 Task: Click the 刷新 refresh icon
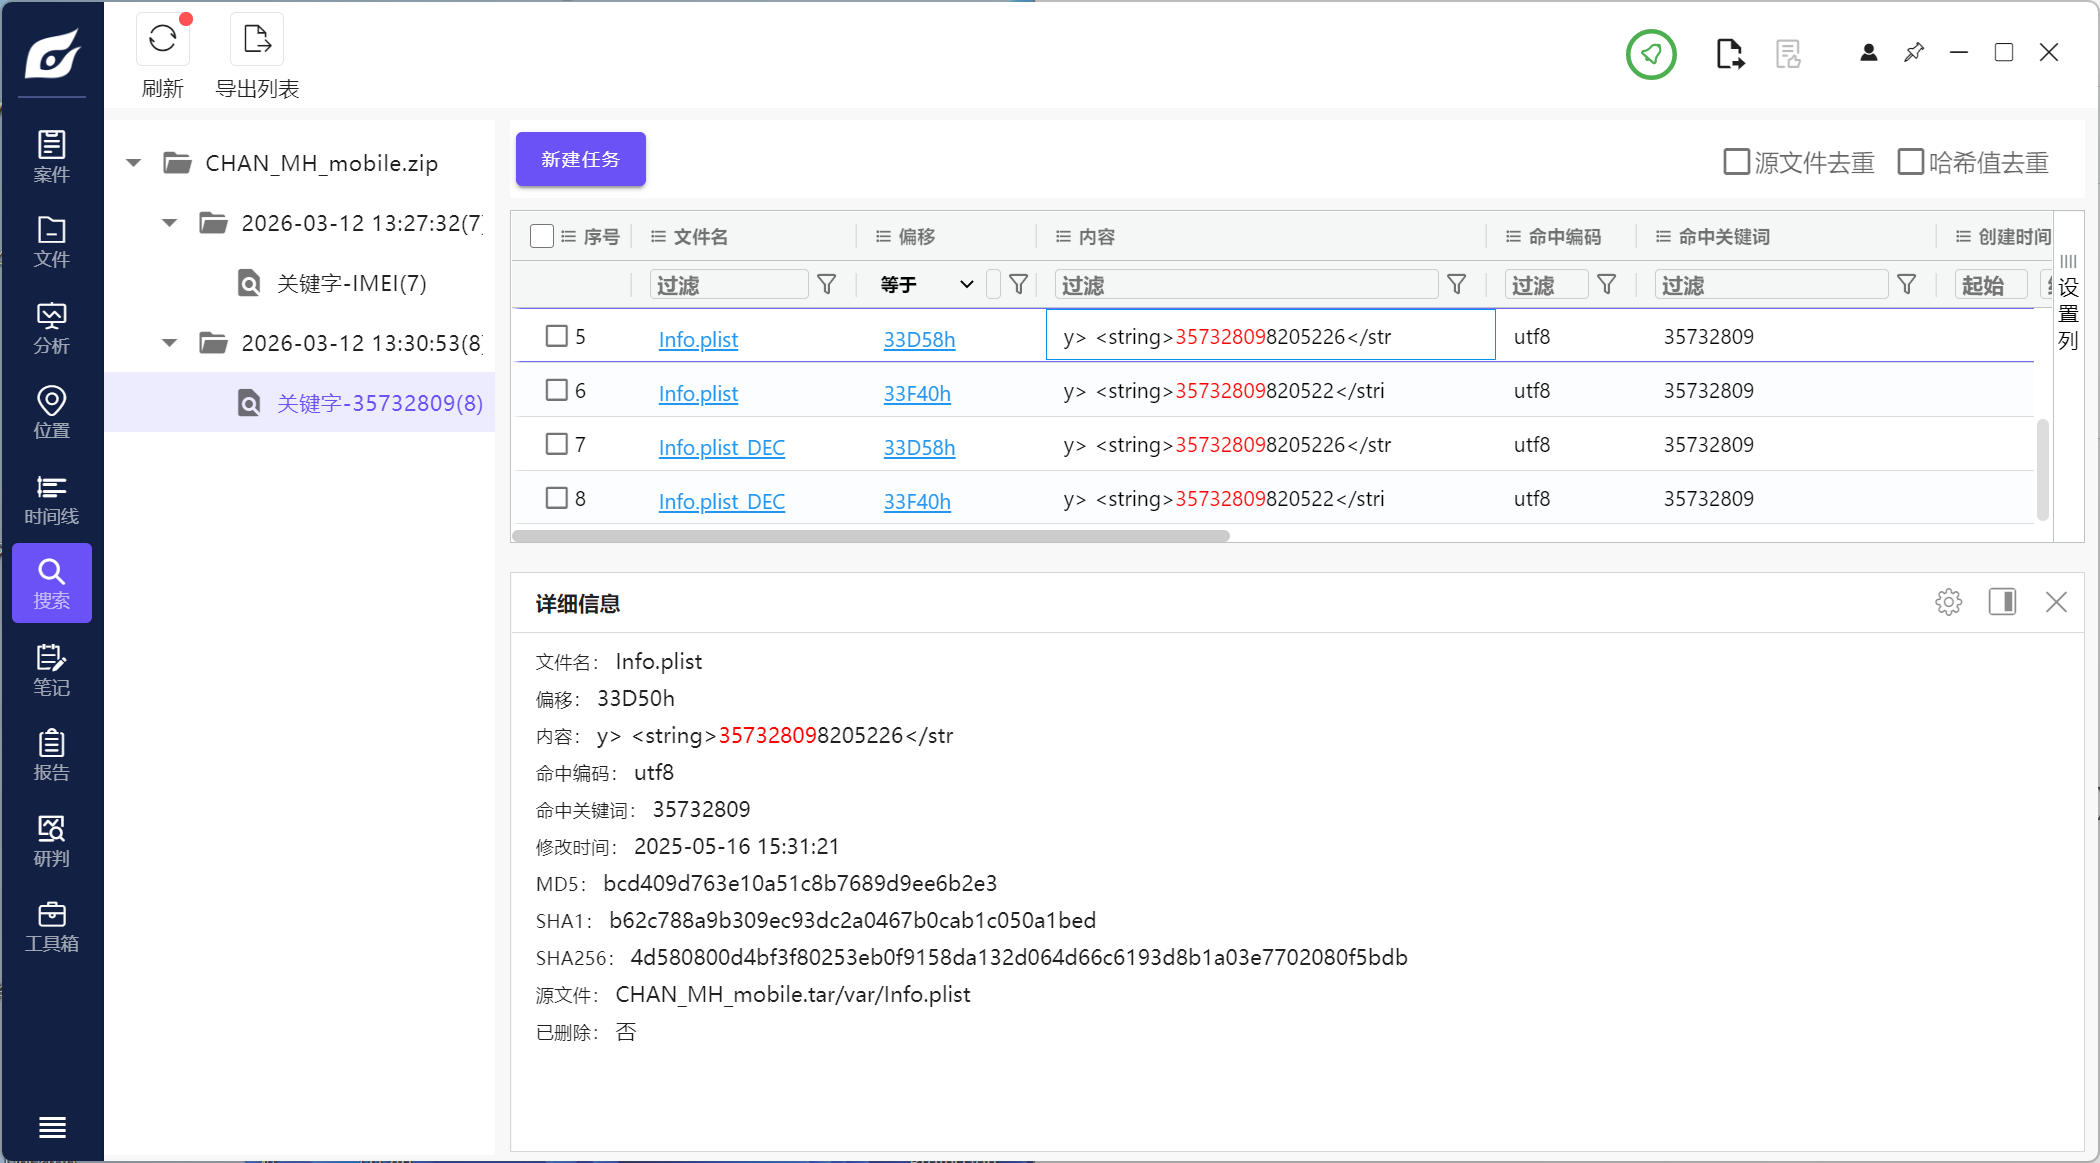[162, 40]
